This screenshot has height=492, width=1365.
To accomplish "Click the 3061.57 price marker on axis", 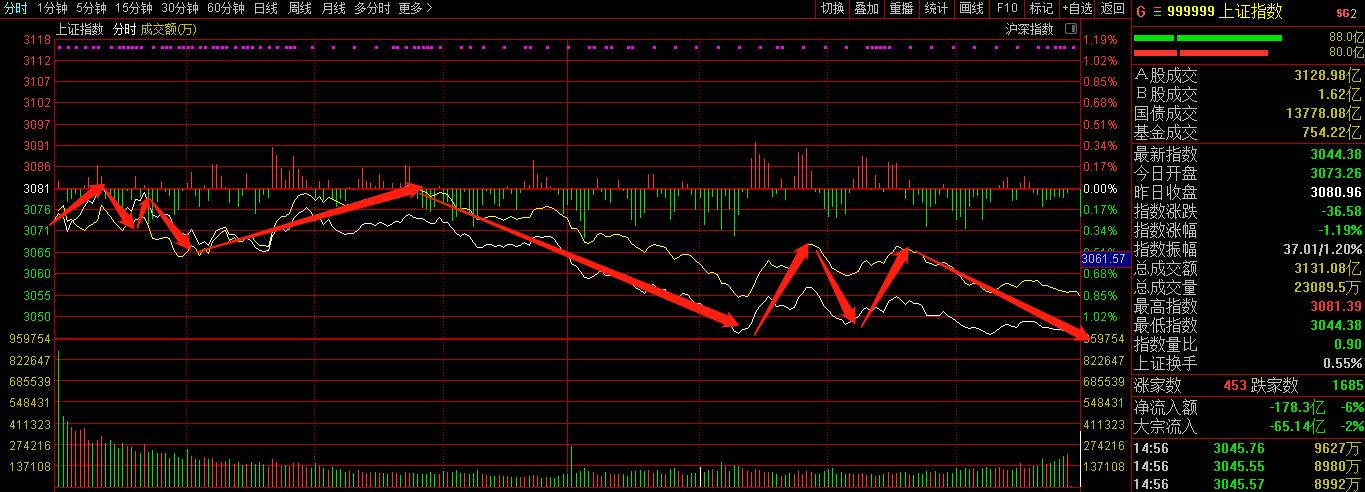I will click(1103, 259).
